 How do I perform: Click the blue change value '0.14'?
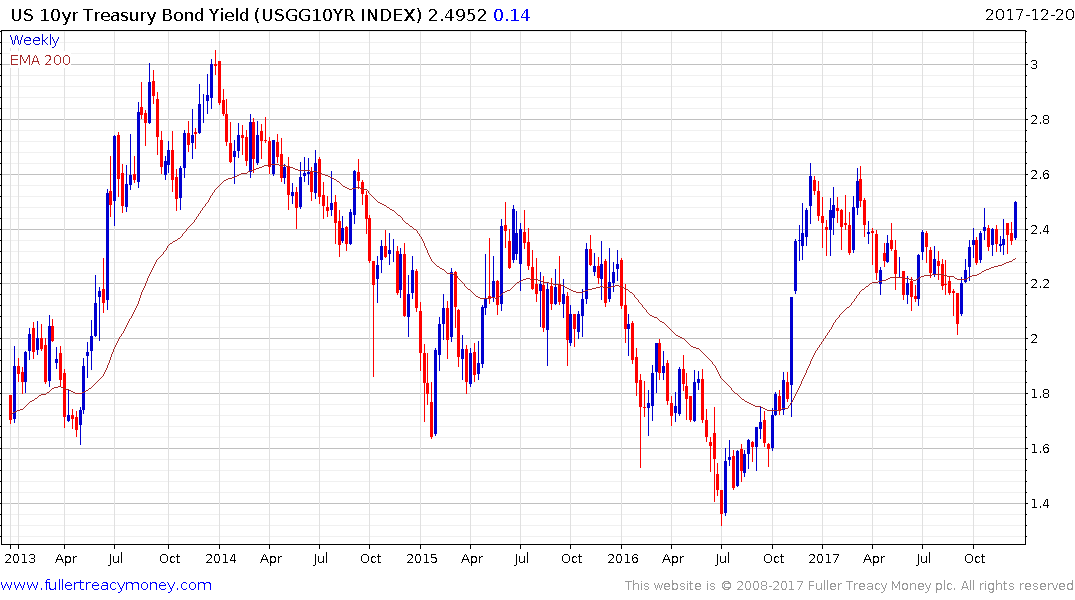[x=512, y=15]
